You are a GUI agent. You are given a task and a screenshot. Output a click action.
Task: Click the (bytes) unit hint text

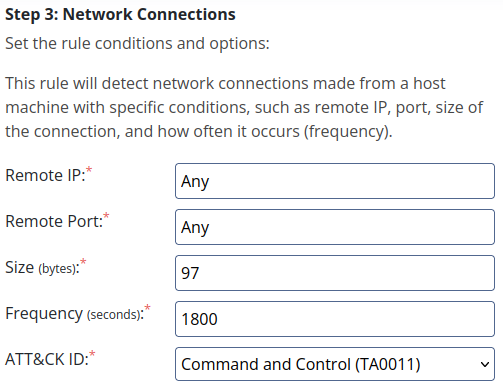point(58,269)
